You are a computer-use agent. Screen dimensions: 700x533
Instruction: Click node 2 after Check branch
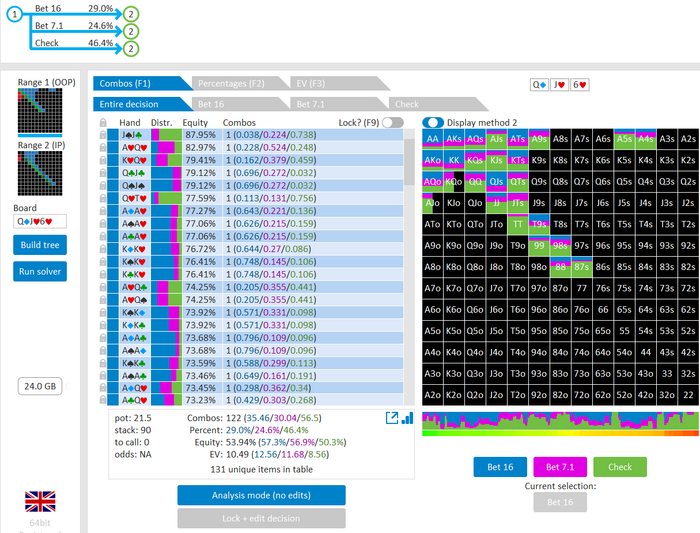click(x=131, y=48)
